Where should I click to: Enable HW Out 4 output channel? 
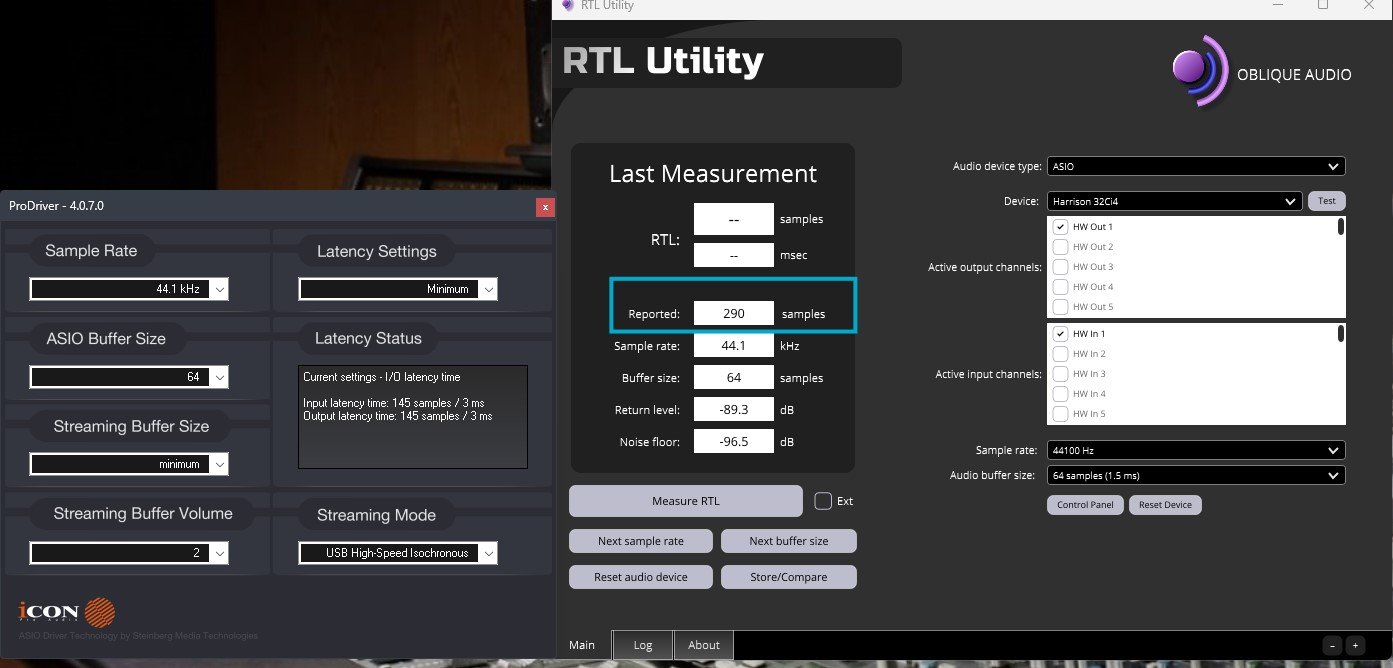tap(1061, 287)
